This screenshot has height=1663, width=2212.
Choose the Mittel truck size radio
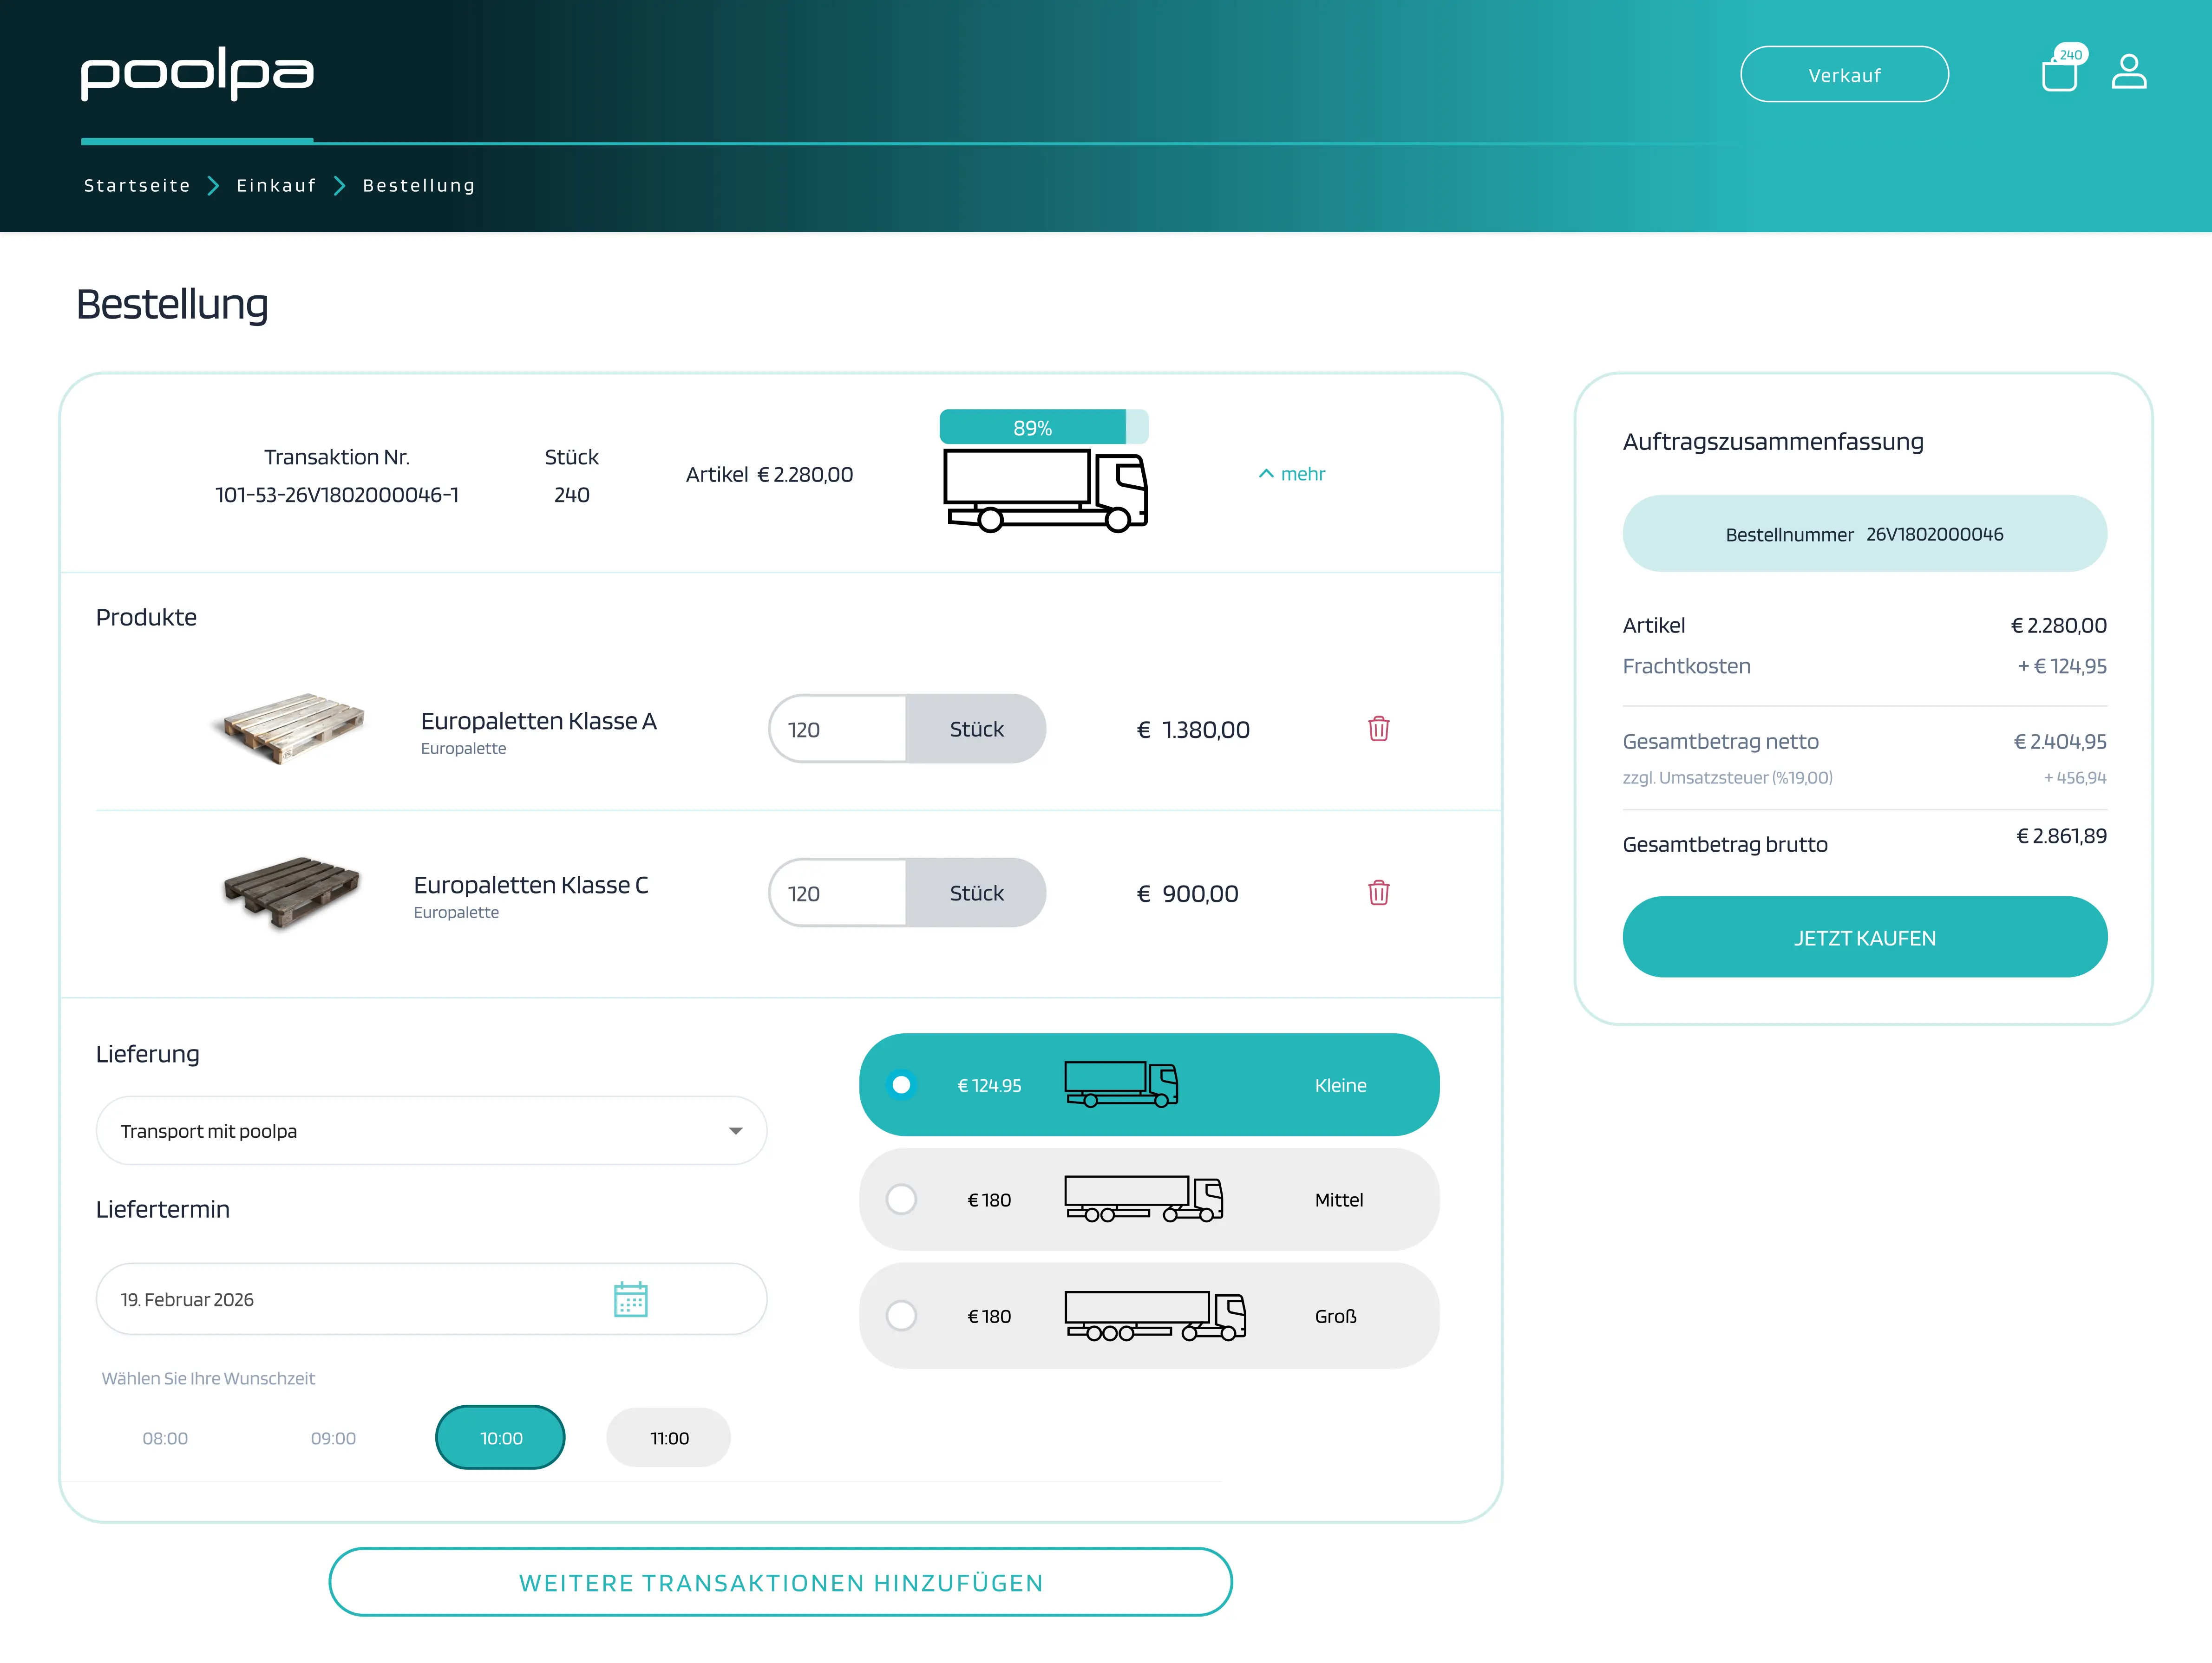tap(901, 1199)
